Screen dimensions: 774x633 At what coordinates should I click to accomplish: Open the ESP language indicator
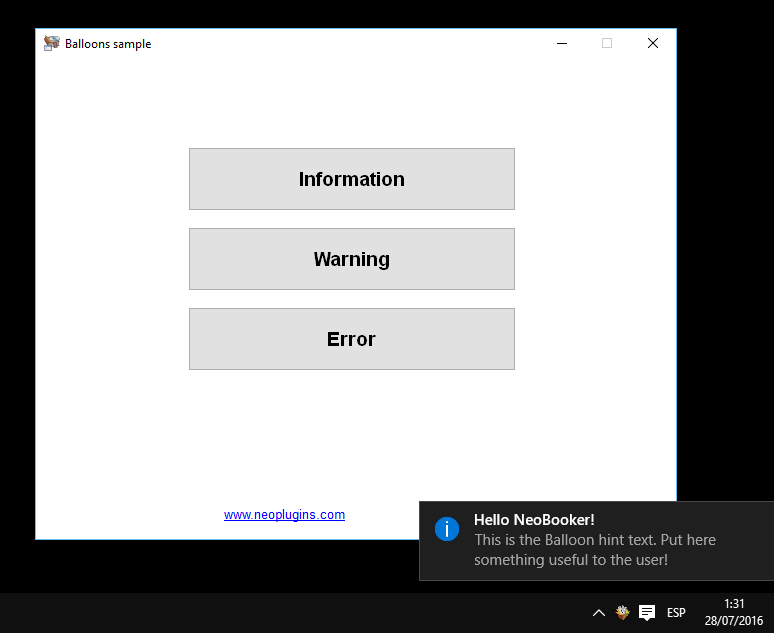click(676, 613)
